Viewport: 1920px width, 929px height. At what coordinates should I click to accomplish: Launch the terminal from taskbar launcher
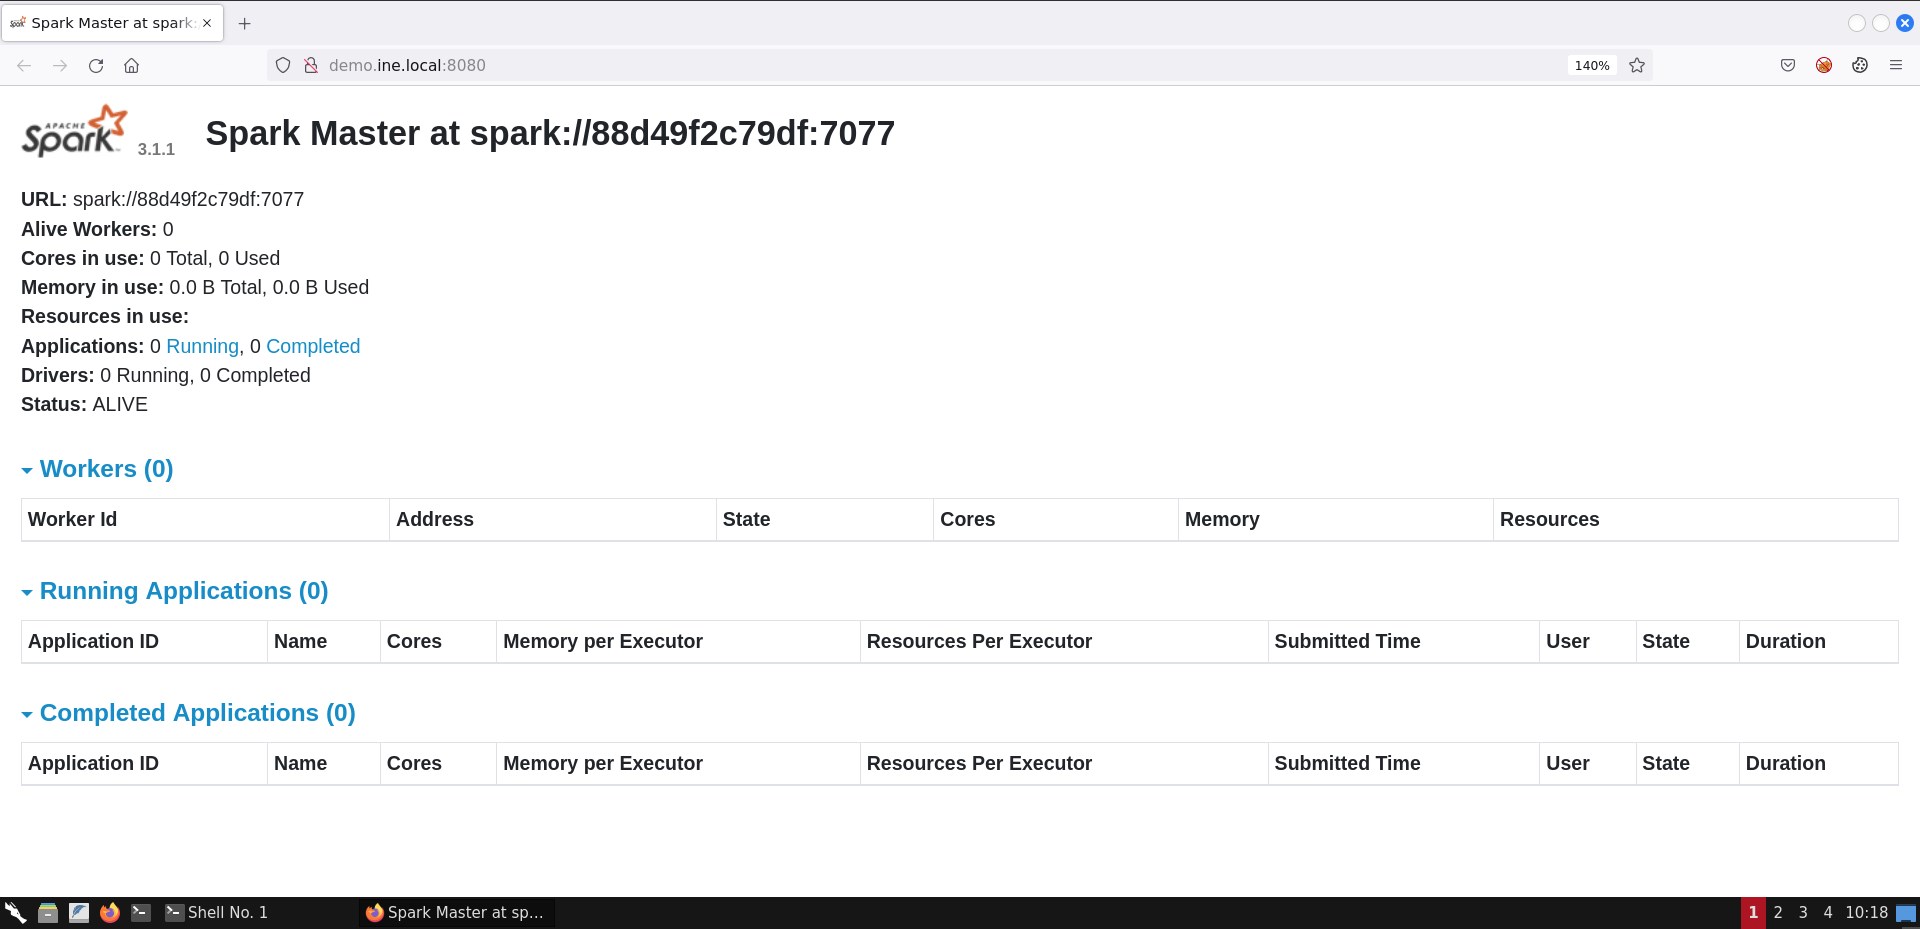point(141,912)
